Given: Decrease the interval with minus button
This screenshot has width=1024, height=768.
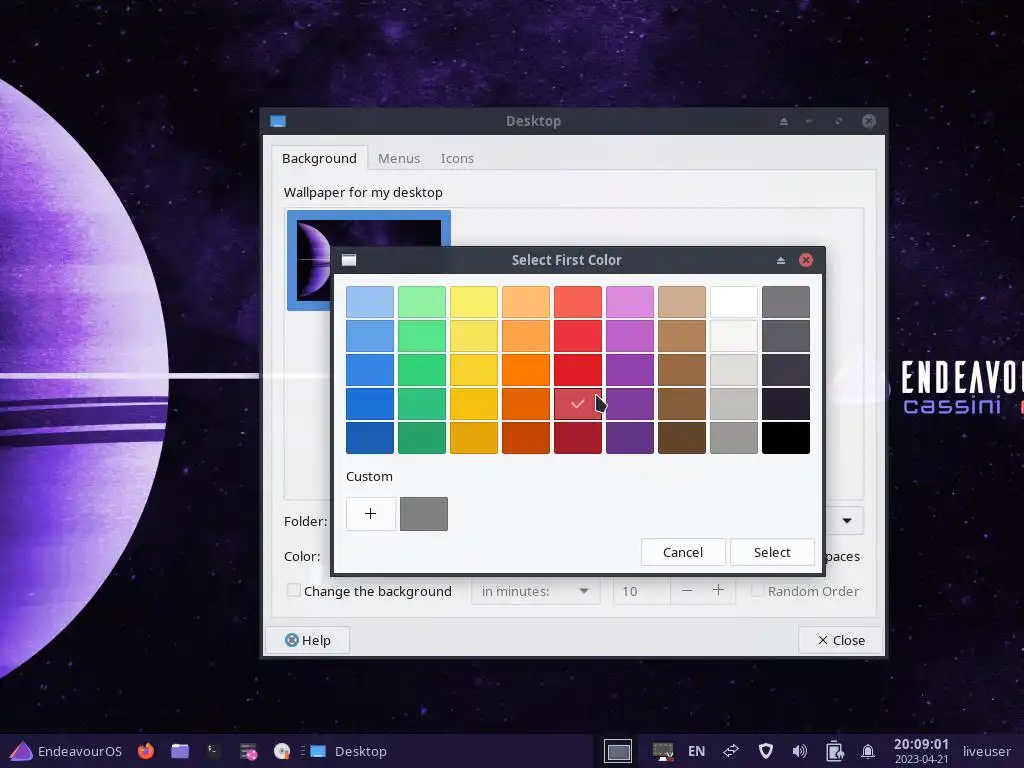Looking at the screenshot, I should click(686, 590).
